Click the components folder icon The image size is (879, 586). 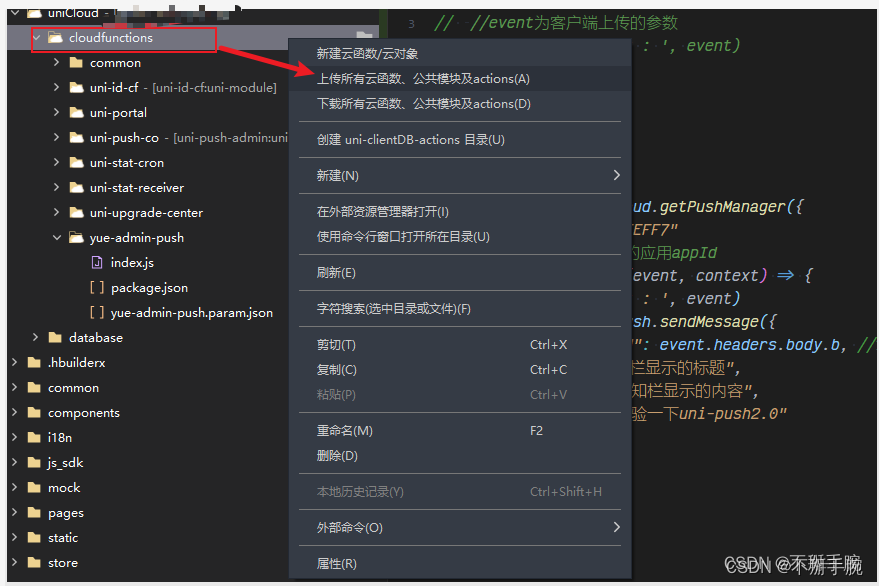point(34,413)
